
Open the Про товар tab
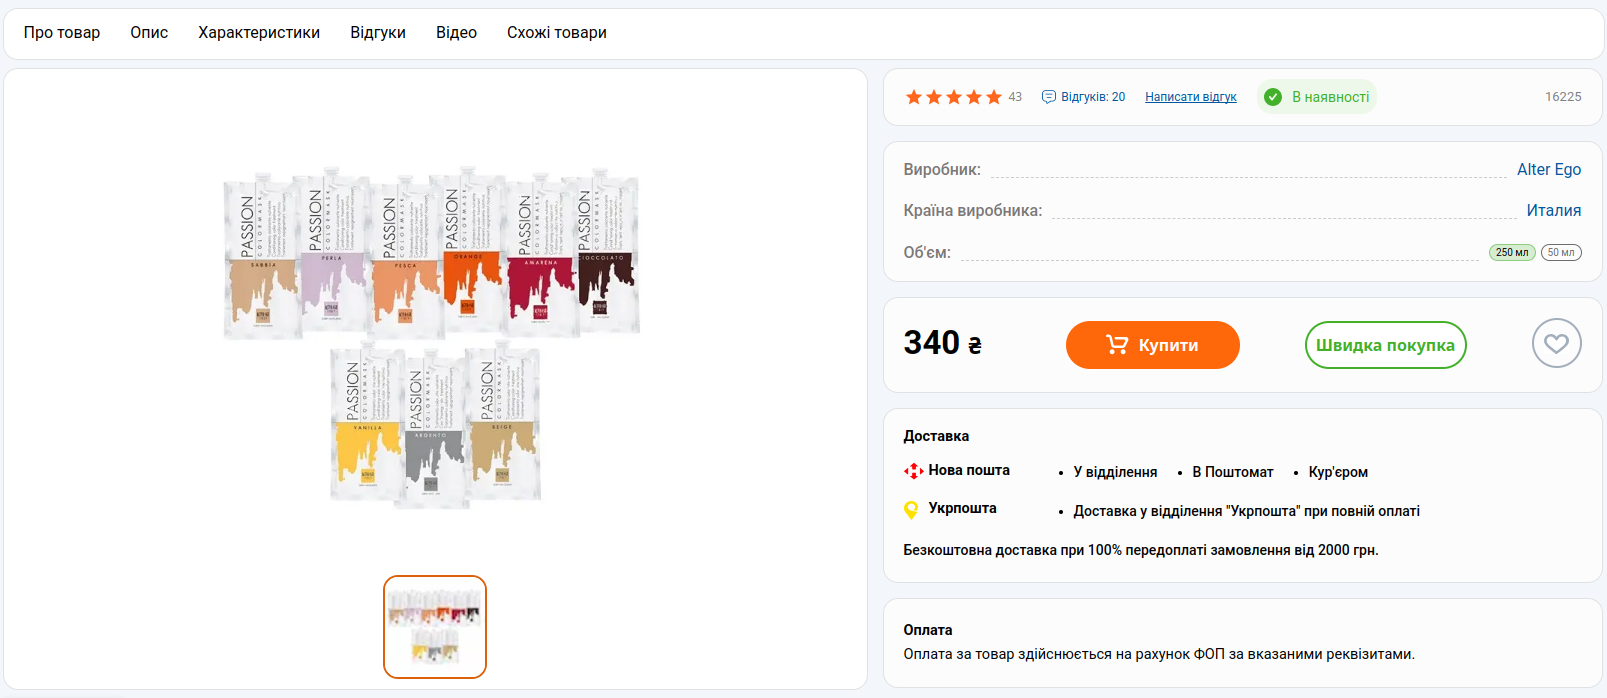[62, 33]
